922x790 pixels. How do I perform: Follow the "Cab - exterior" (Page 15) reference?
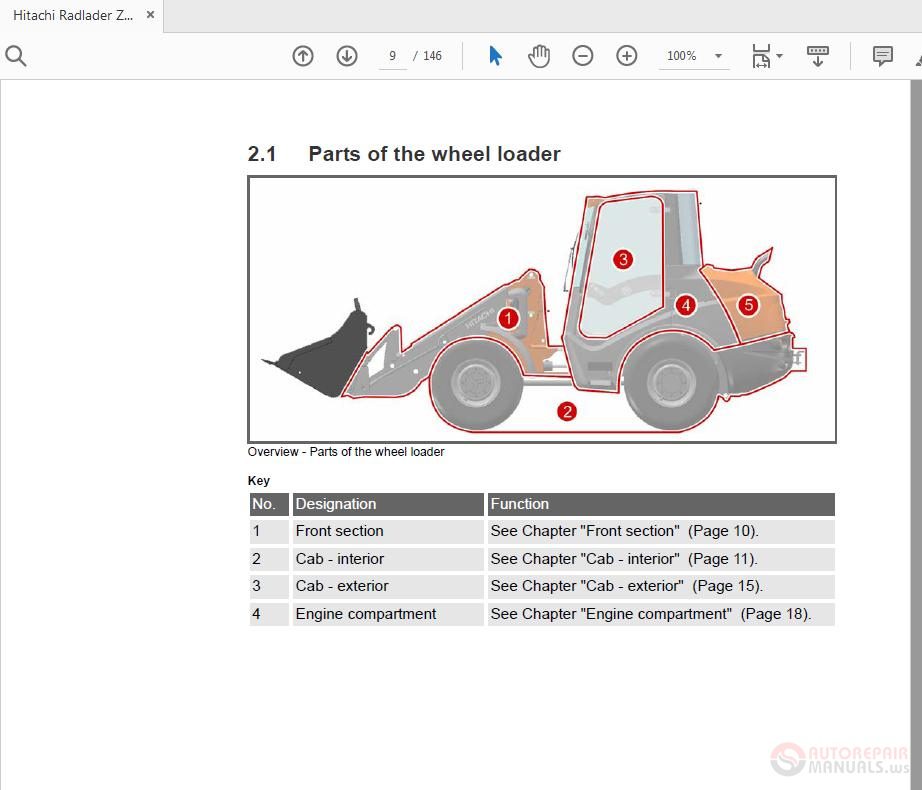click(626, 586)
